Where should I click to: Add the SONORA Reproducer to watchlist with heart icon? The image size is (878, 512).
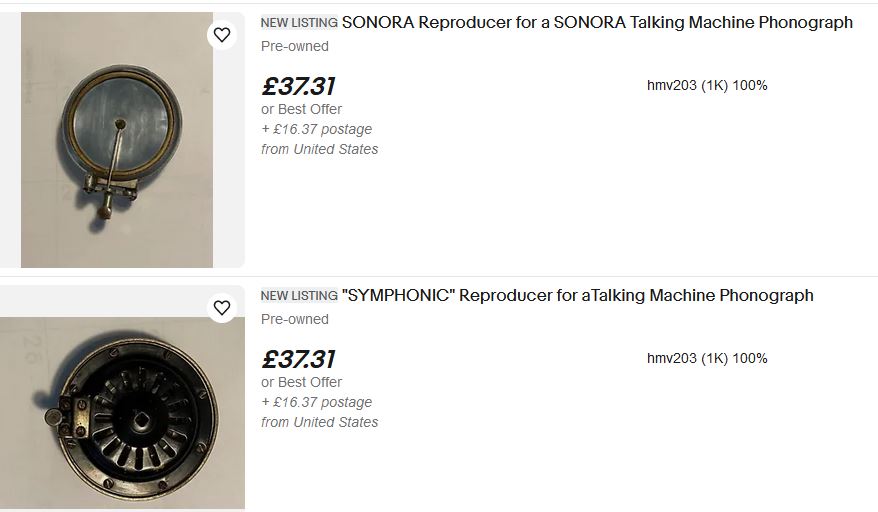[x=222, y=35]
